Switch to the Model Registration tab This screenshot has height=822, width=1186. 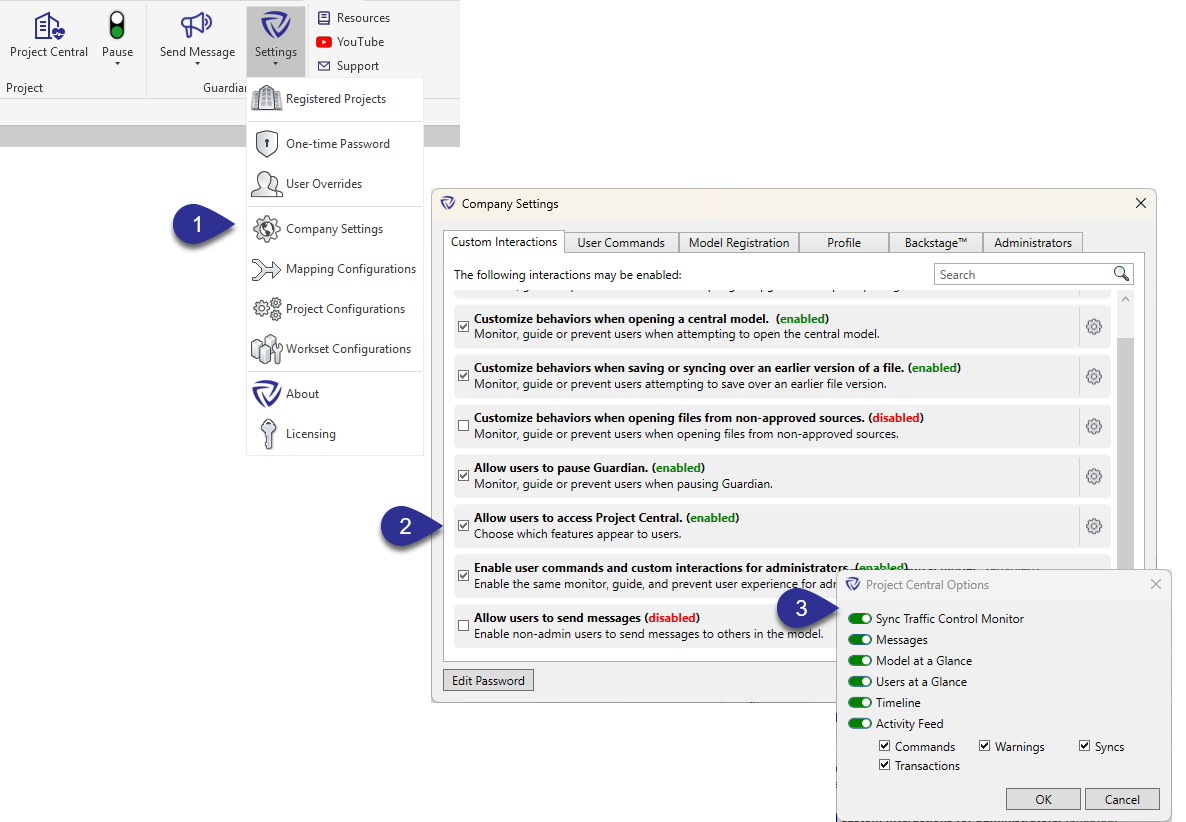[x=738, y=243]
